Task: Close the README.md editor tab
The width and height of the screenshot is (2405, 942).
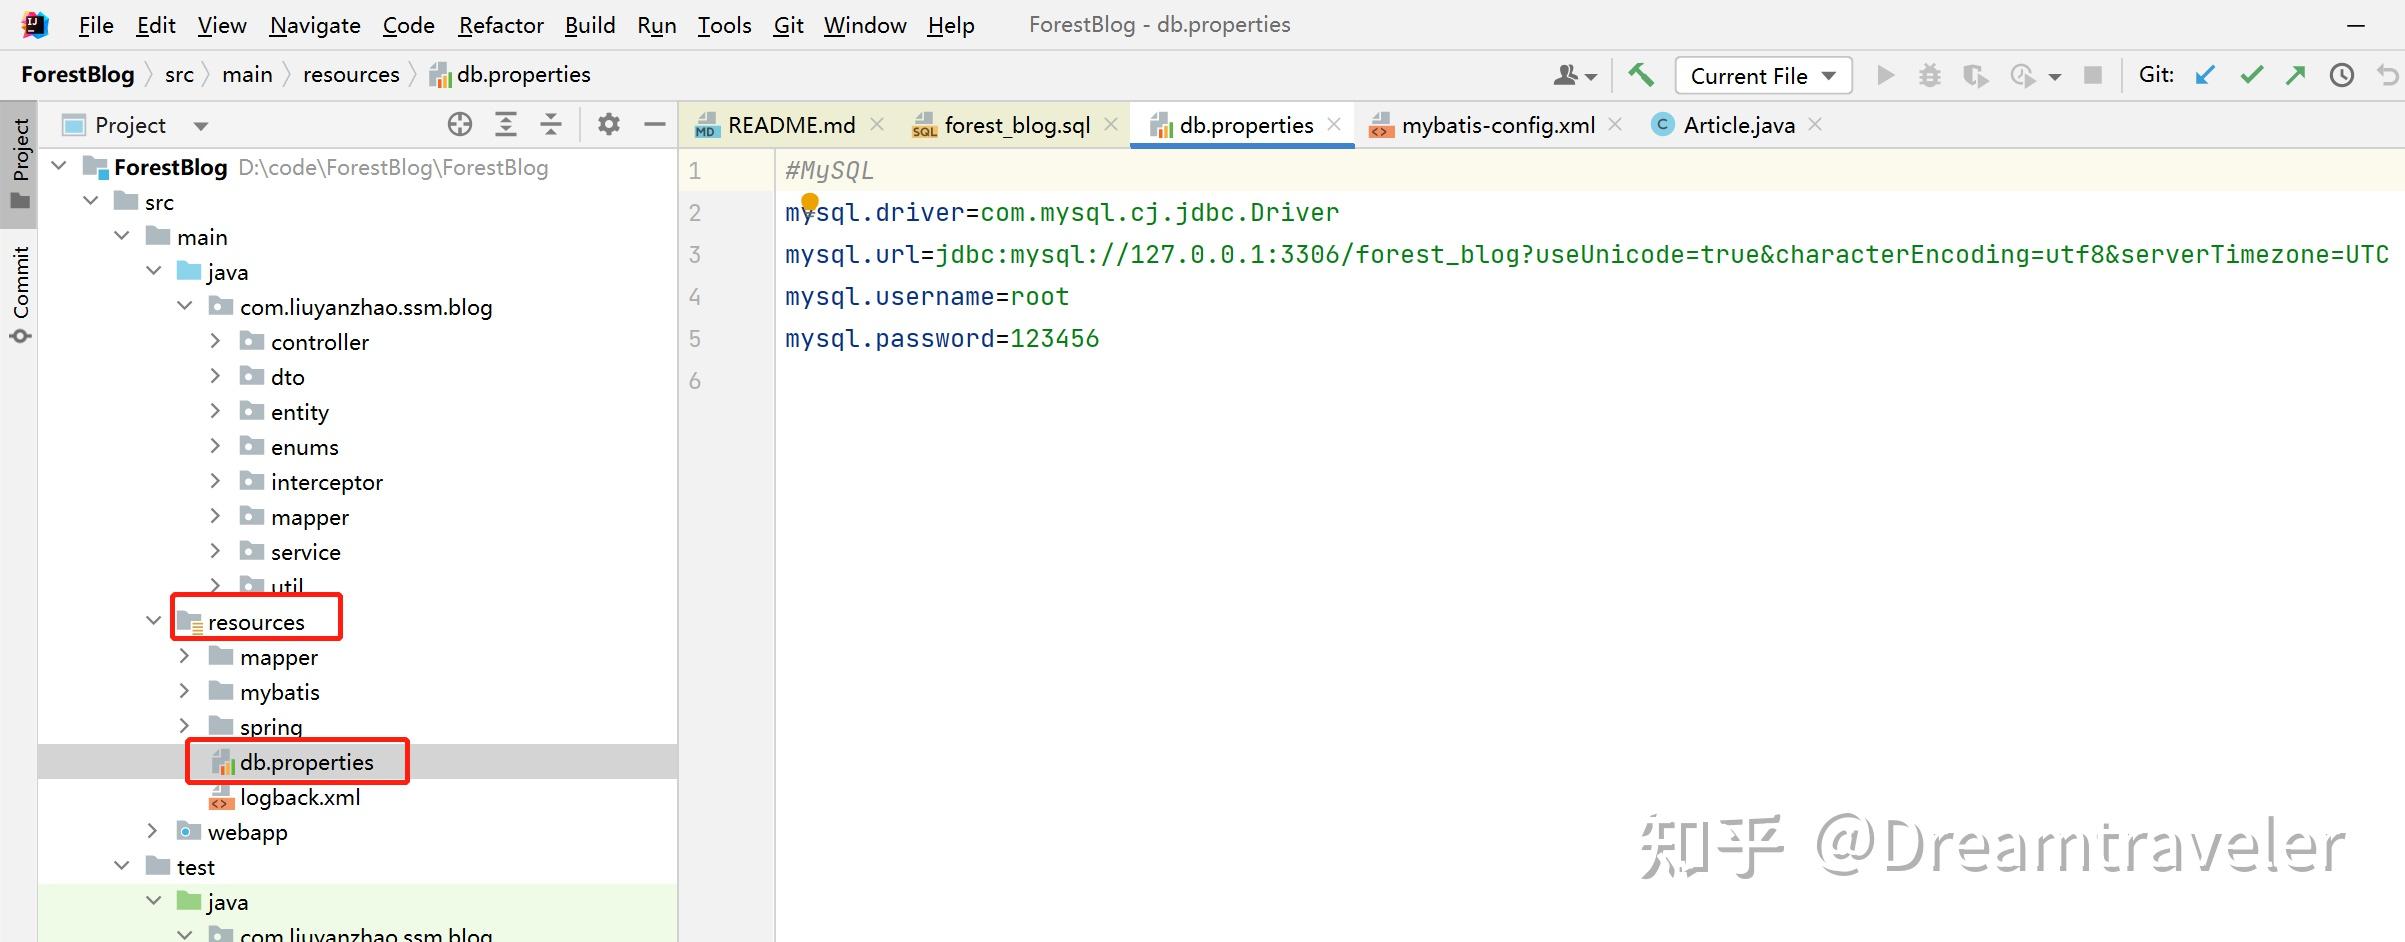Action: 877,124
